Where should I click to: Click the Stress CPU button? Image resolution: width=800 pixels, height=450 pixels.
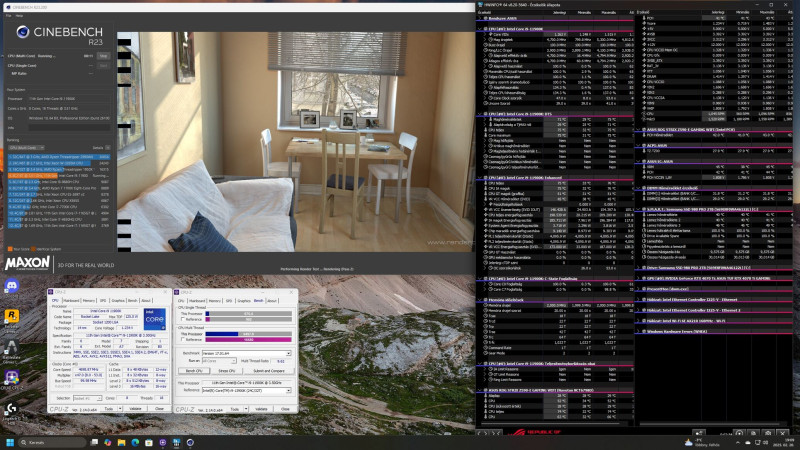pyautogui.click(x=227, y=370)
